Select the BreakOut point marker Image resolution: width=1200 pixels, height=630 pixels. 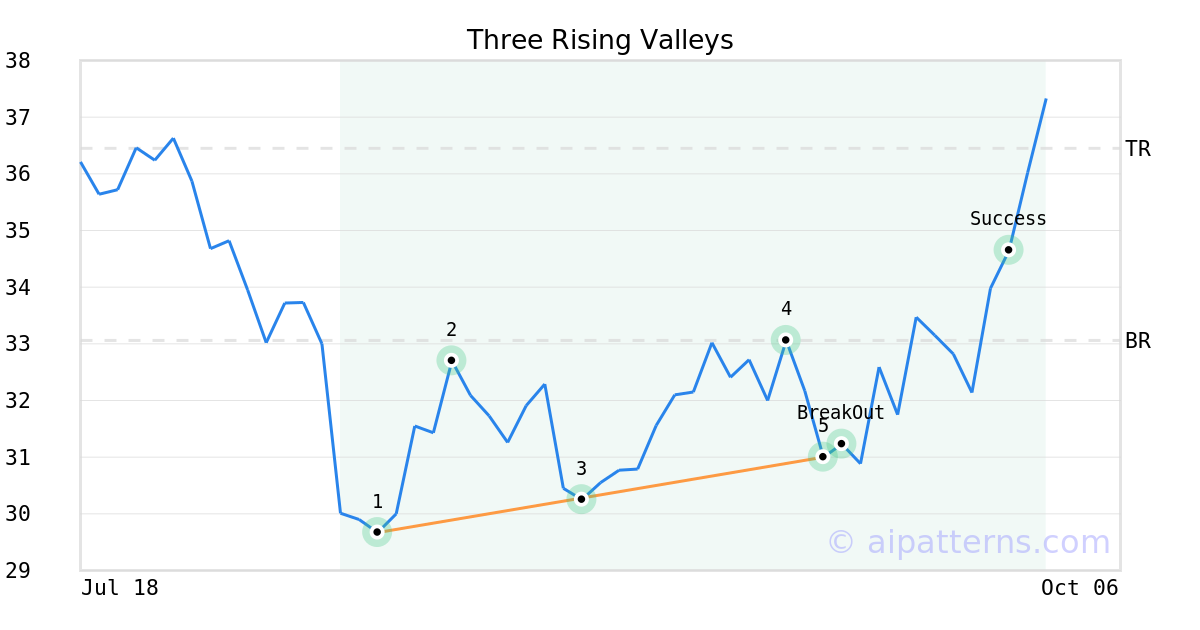[x=841, y=443]
